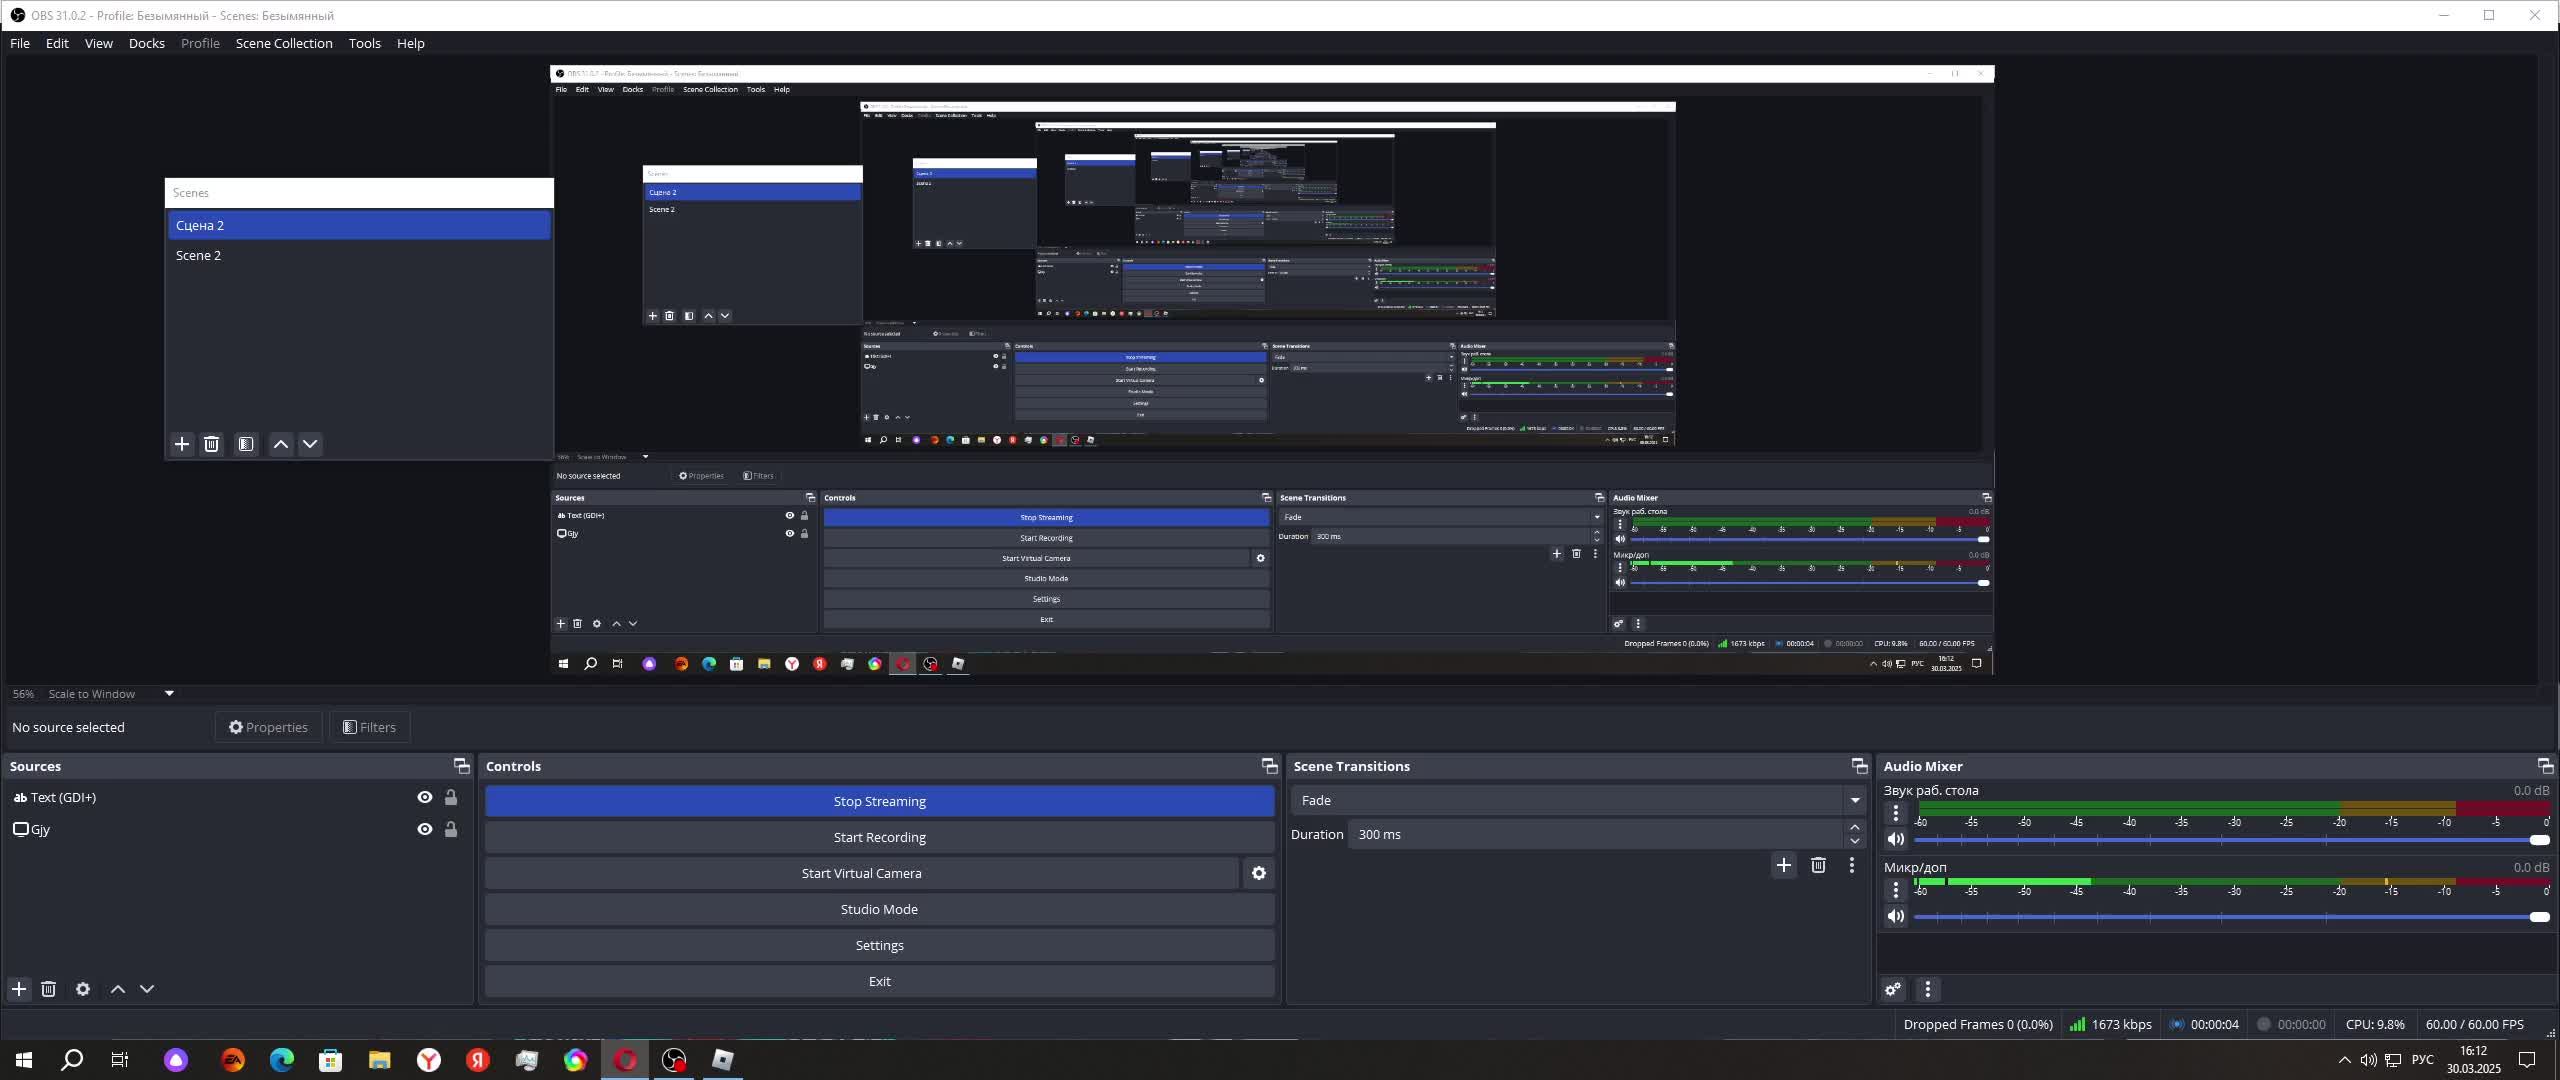Open the Docks menu
Image resolution: width=2560 pixels, height=1080 pixels.
pyautogui.click(x=146, y=43)
